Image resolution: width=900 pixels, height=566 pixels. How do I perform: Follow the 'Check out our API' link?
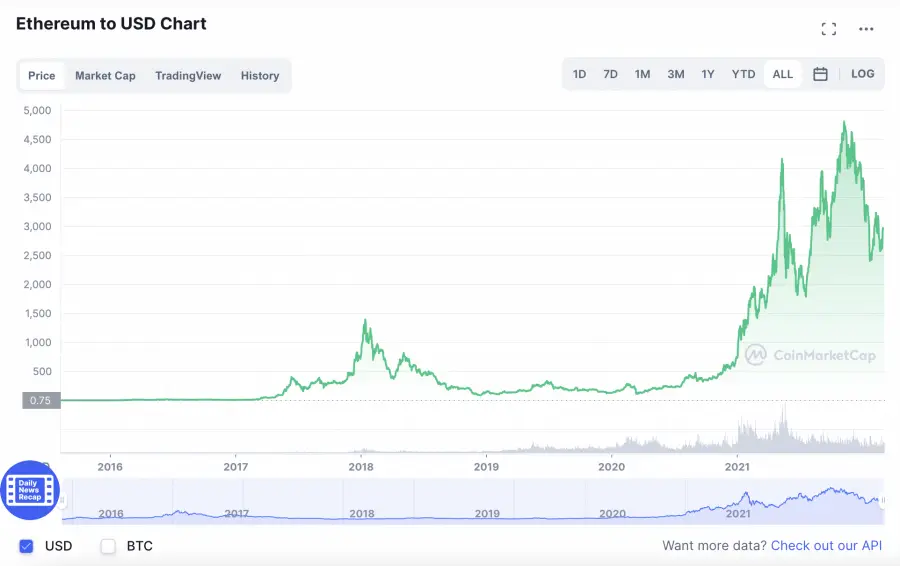point(826,546)
